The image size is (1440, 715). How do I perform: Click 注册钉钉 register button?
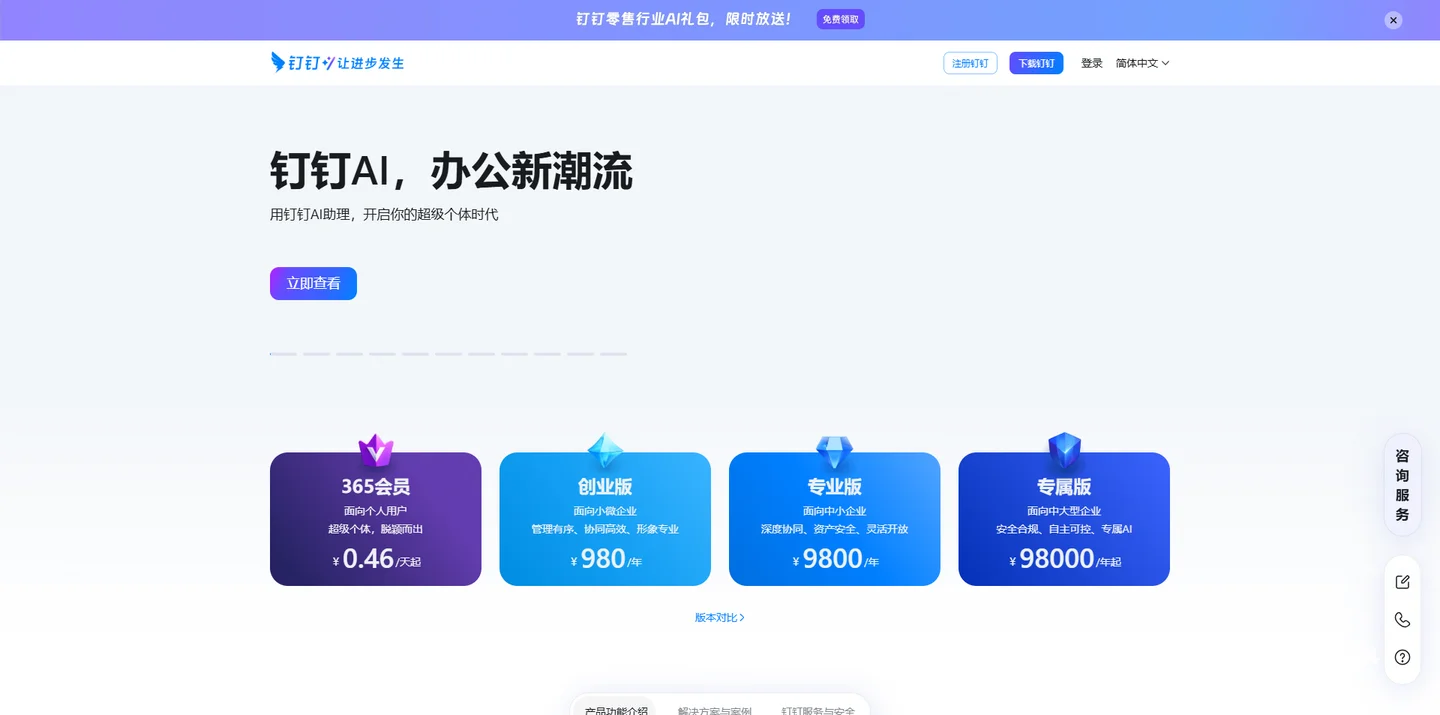point(970,63)
